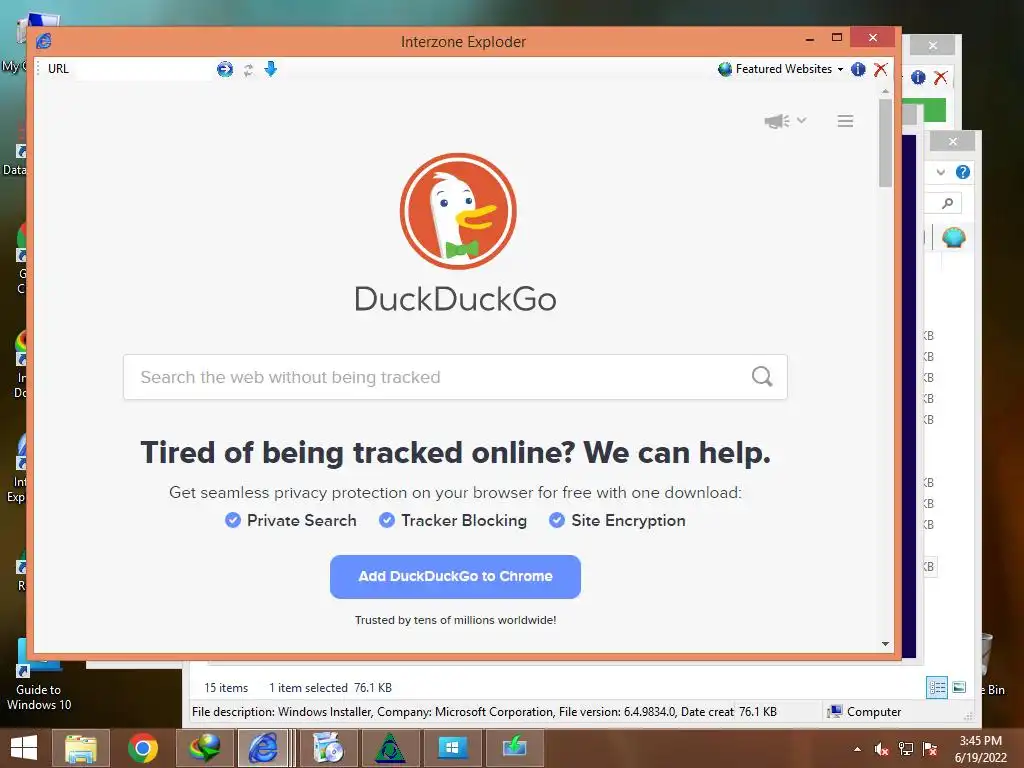
Task: Focus the URL input field
Action: point(144,69)
